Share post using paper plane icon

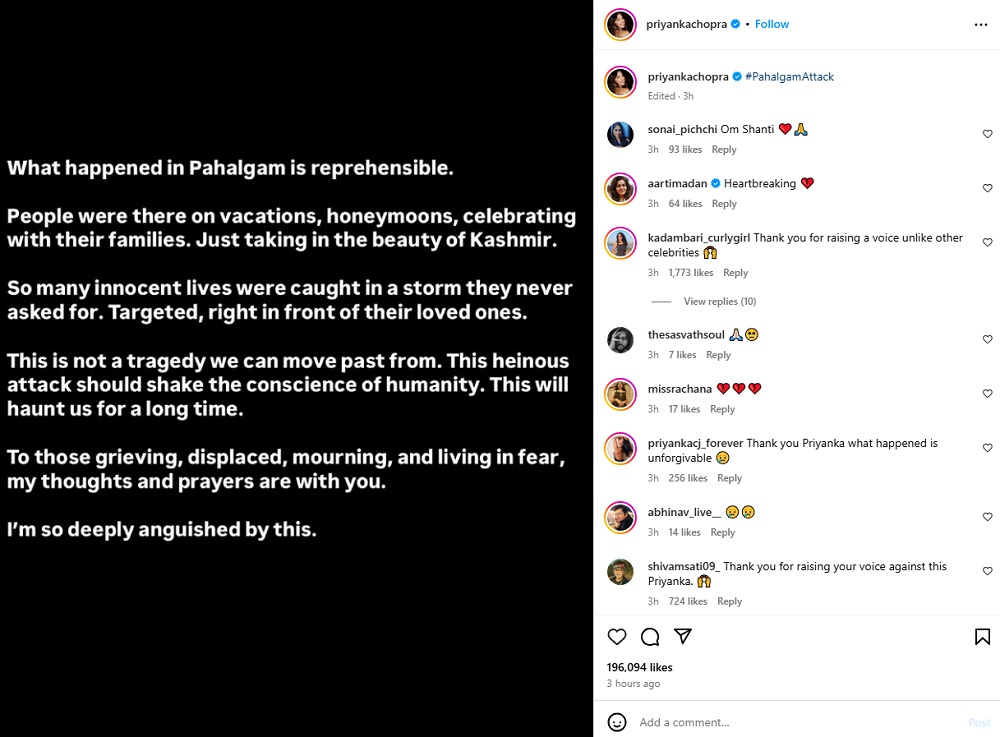click(683, 637)
